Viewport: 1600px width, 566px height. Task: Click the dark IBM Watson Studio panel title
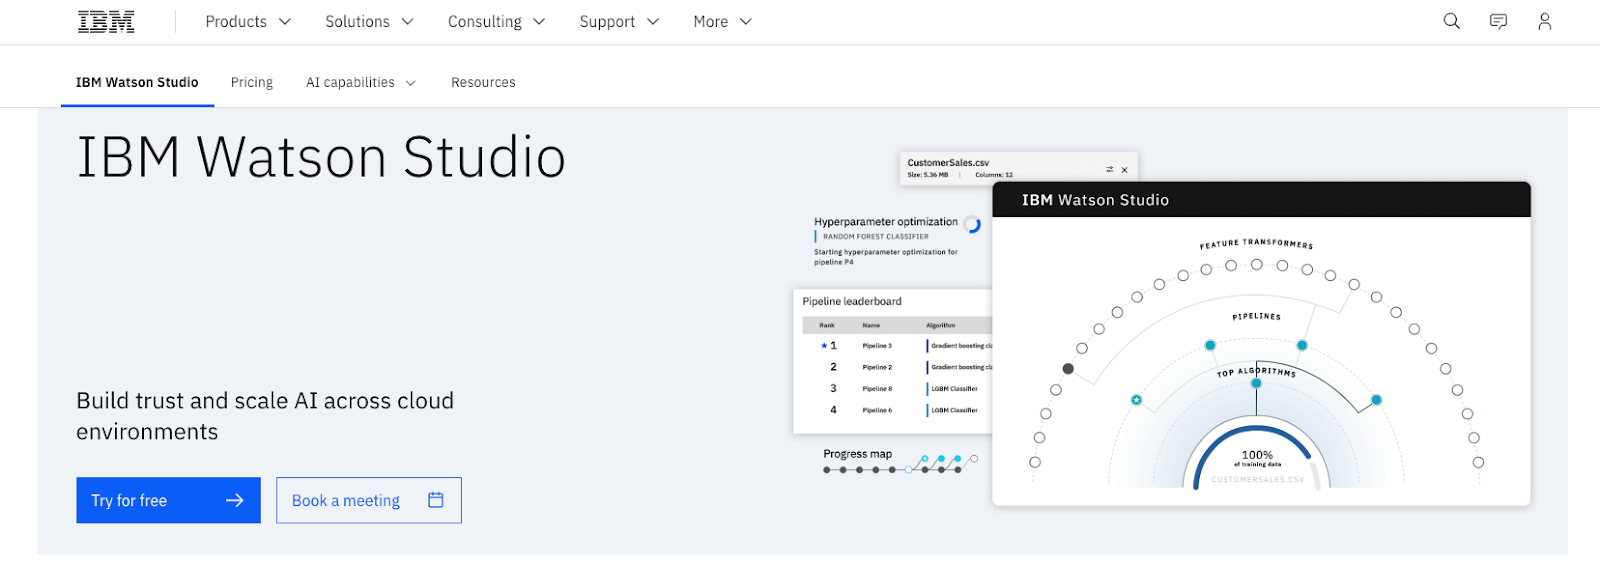[x=1095, y=200]
